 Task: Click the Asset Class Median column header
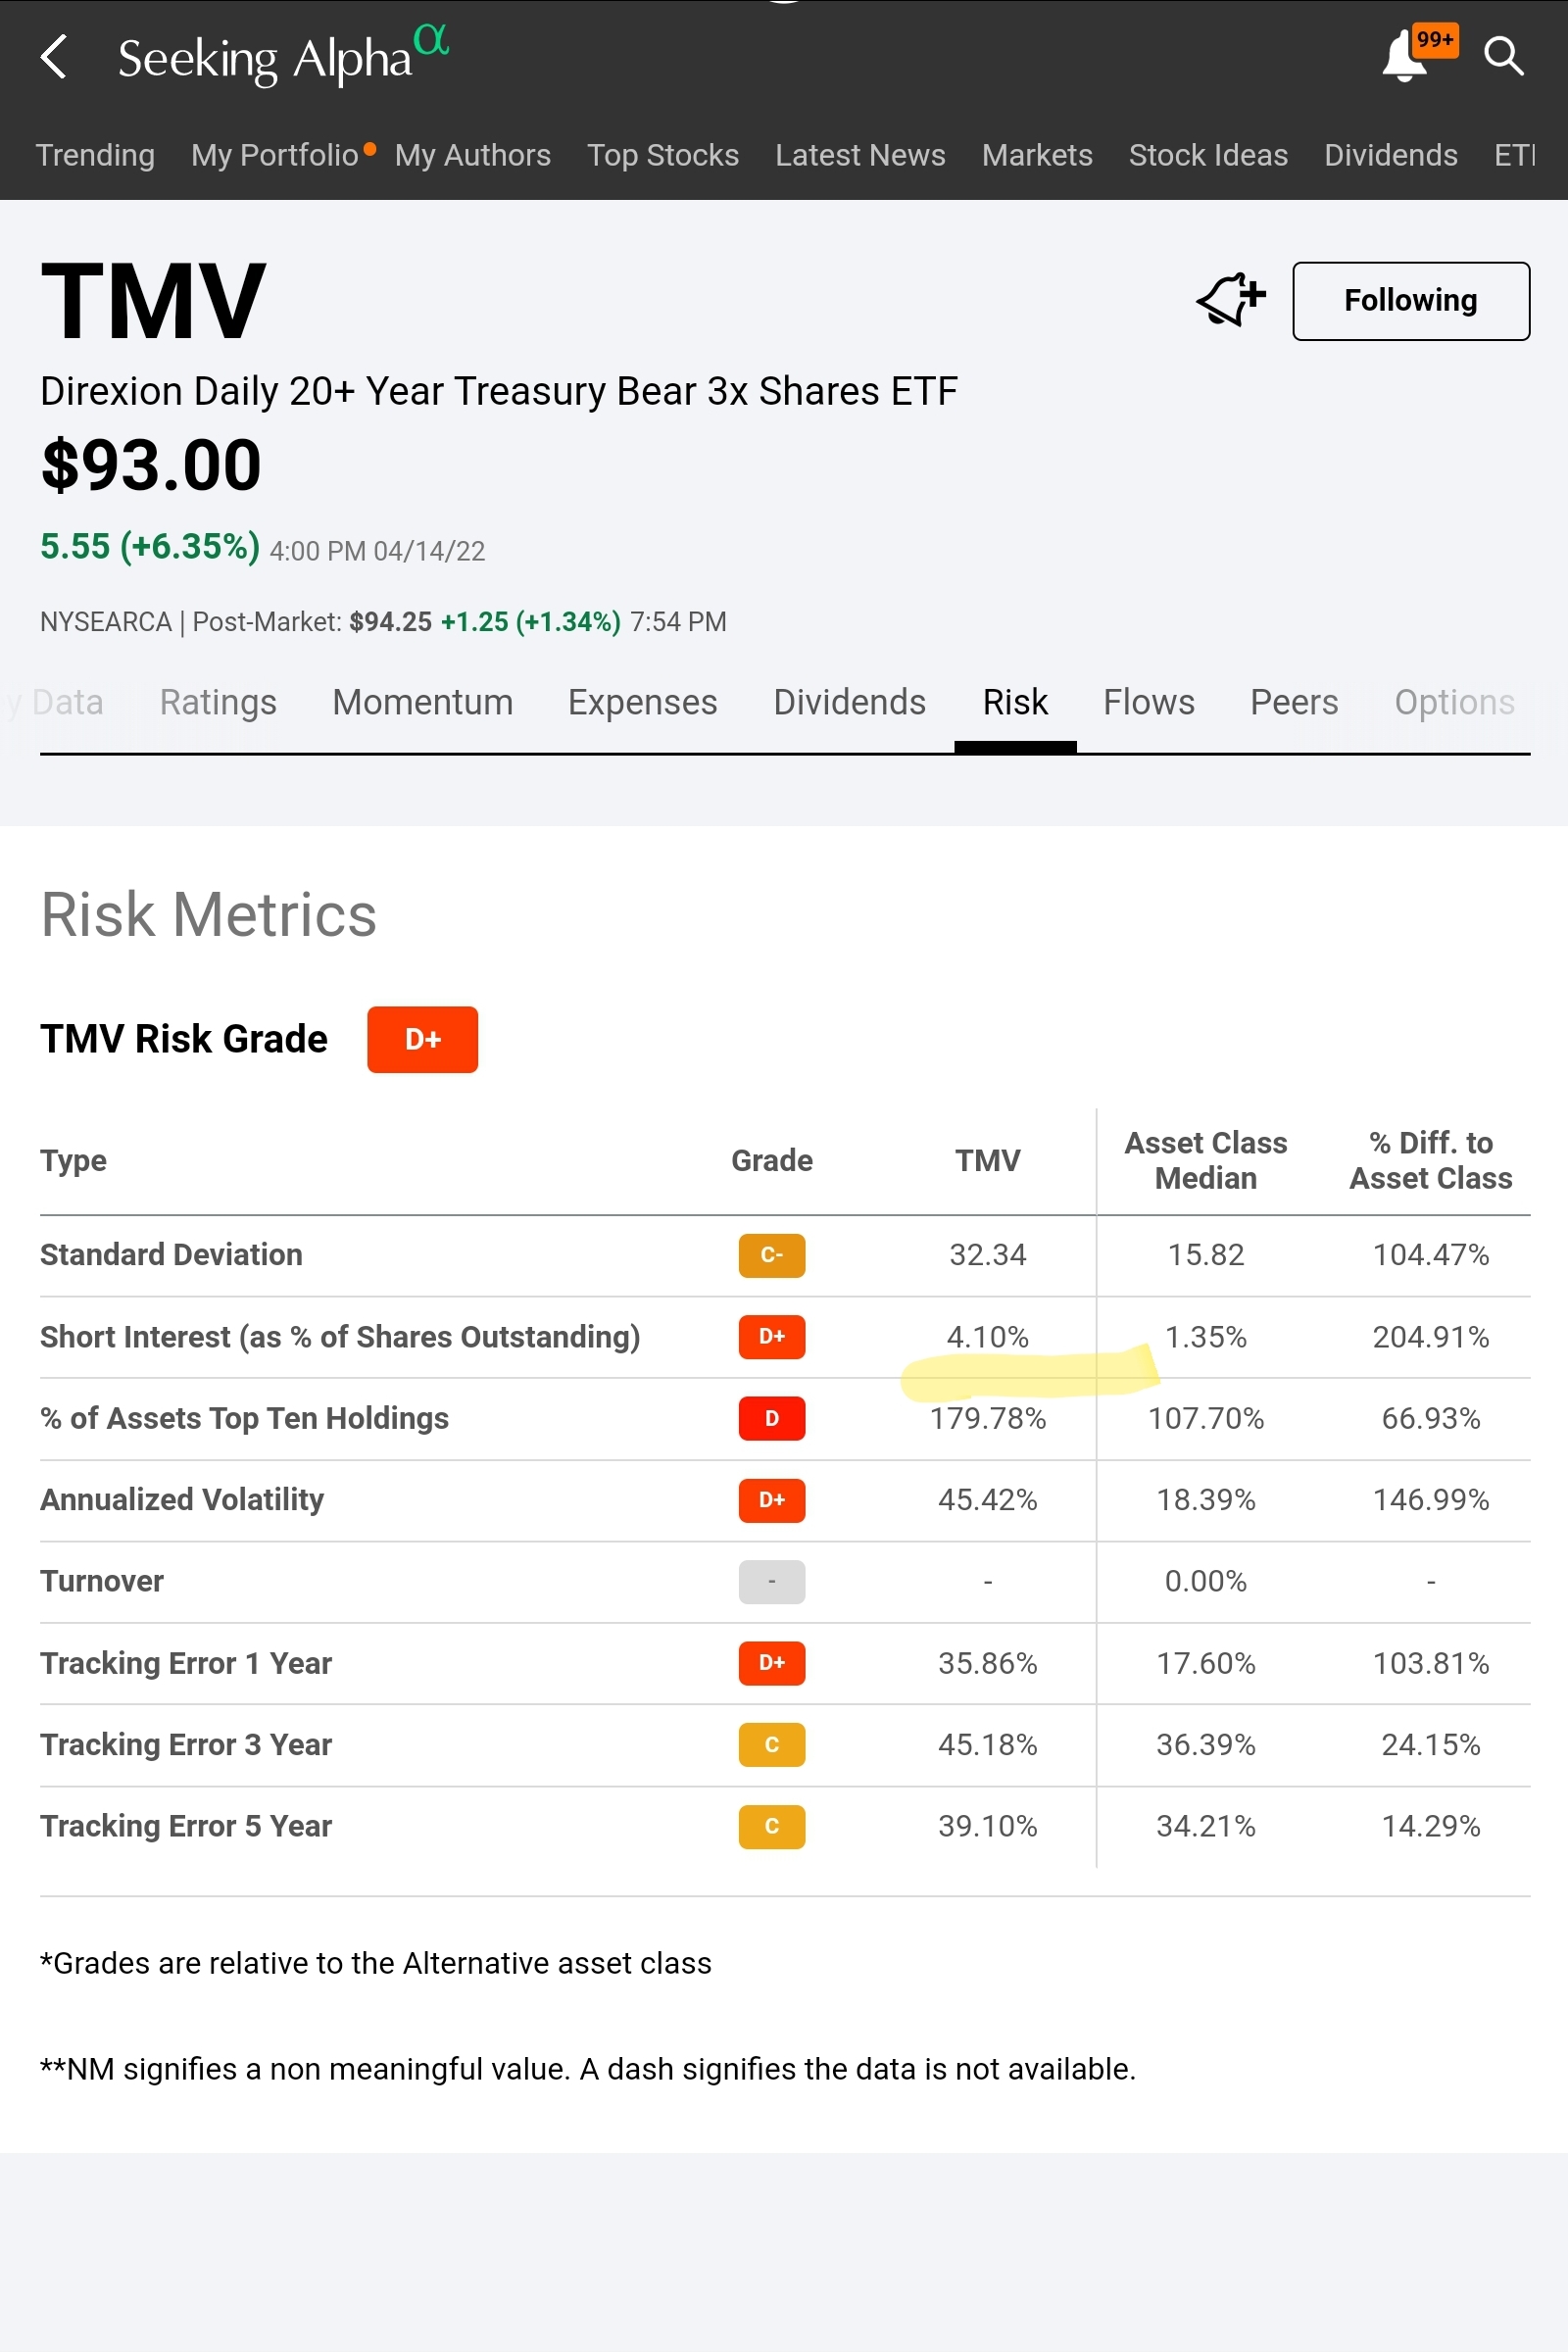[x=1206, y=1161]
